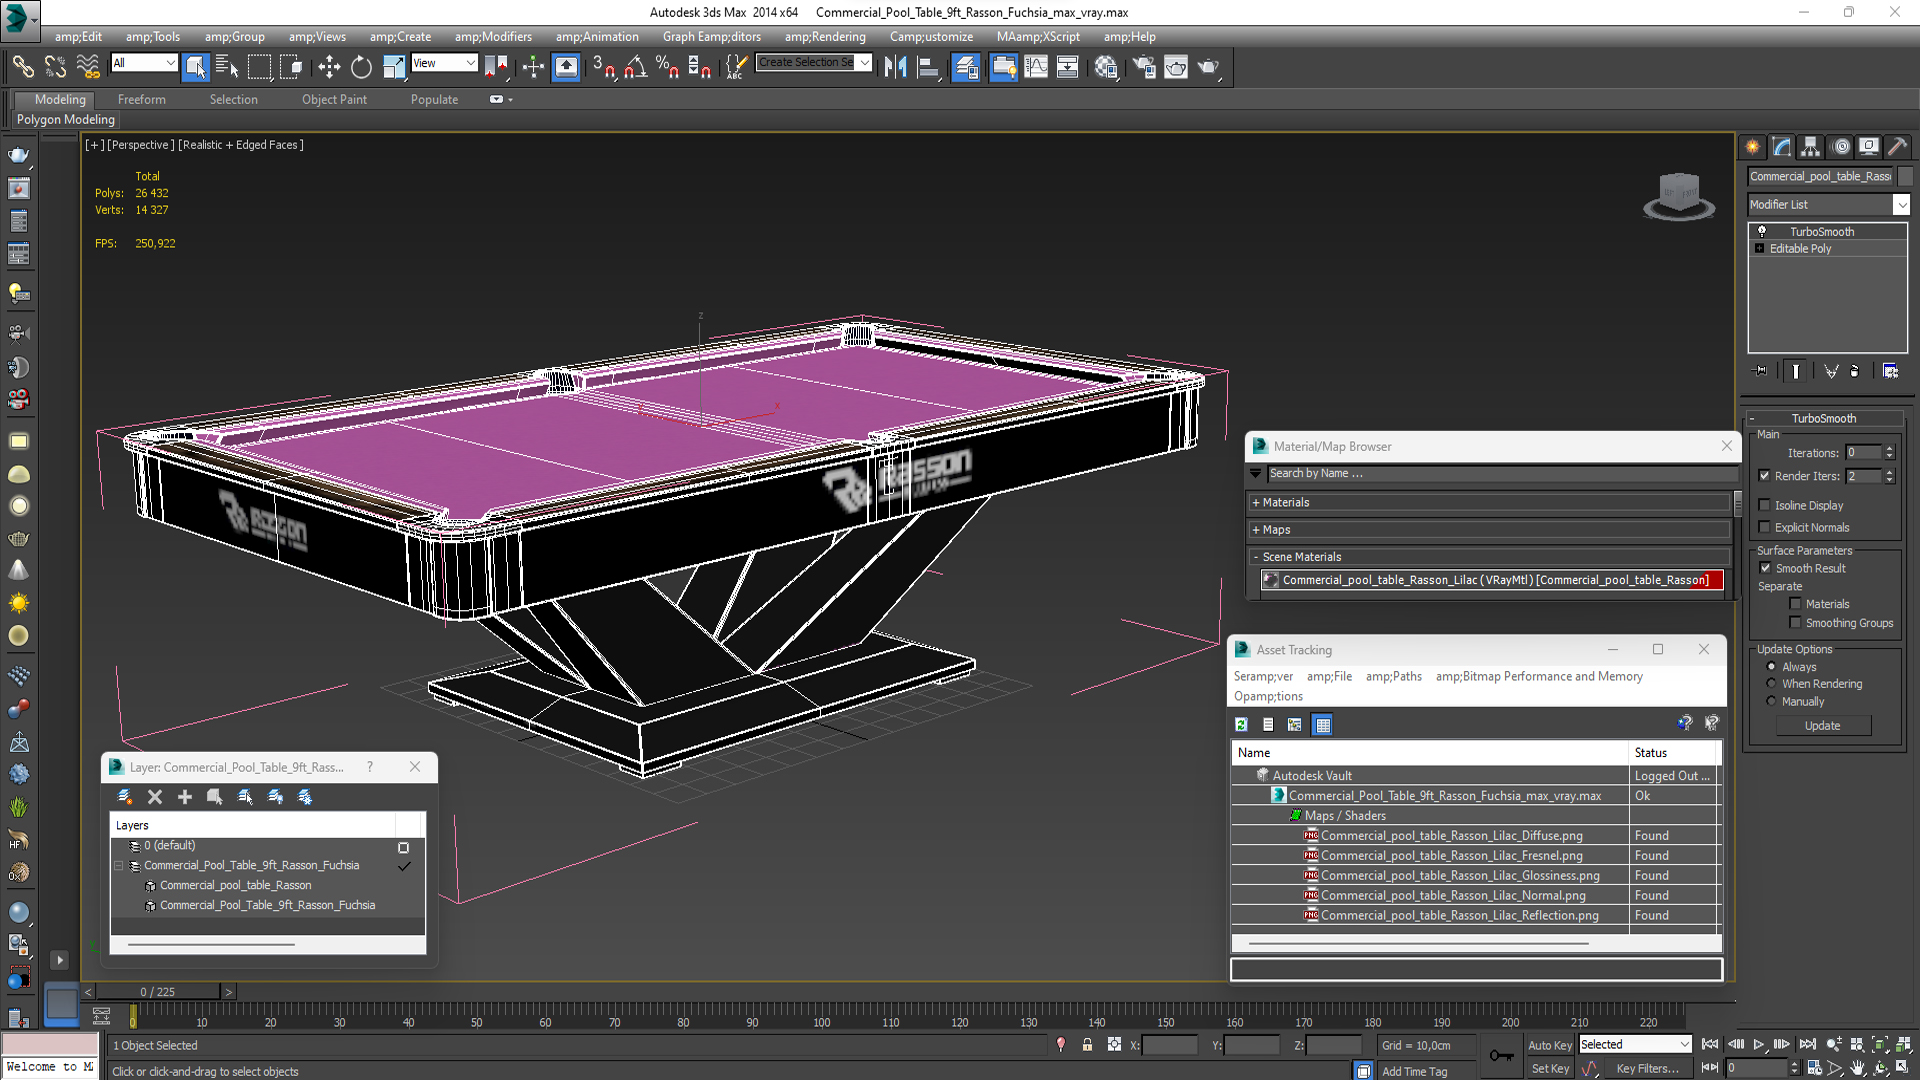The height and width of the screenshot is (1080, 1920).
Task: Click the Render Production teapot icon
Action: (1209, 67)
